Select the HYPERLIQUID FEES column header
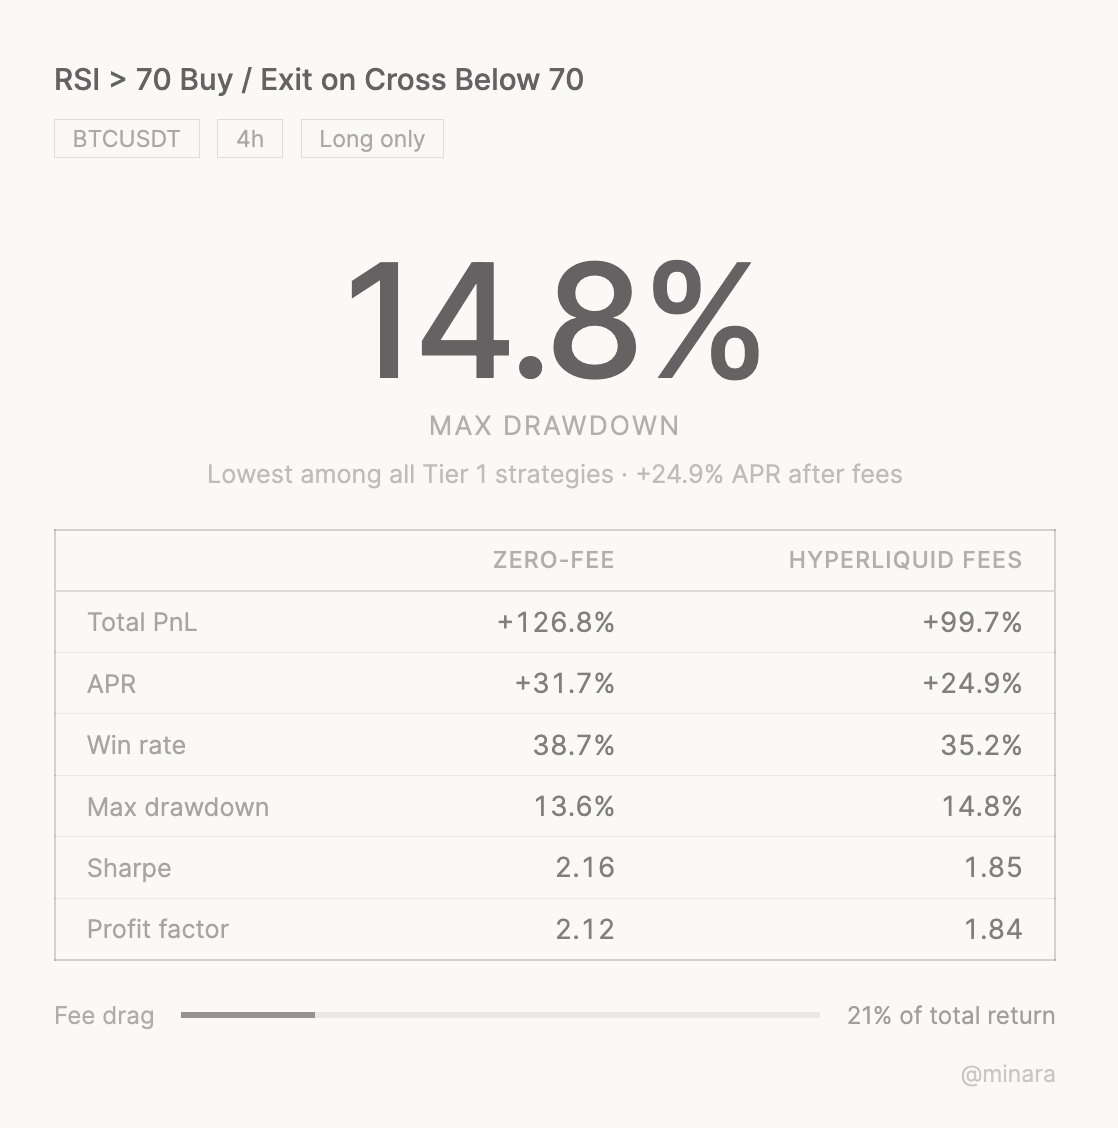 tap(905, 560)
